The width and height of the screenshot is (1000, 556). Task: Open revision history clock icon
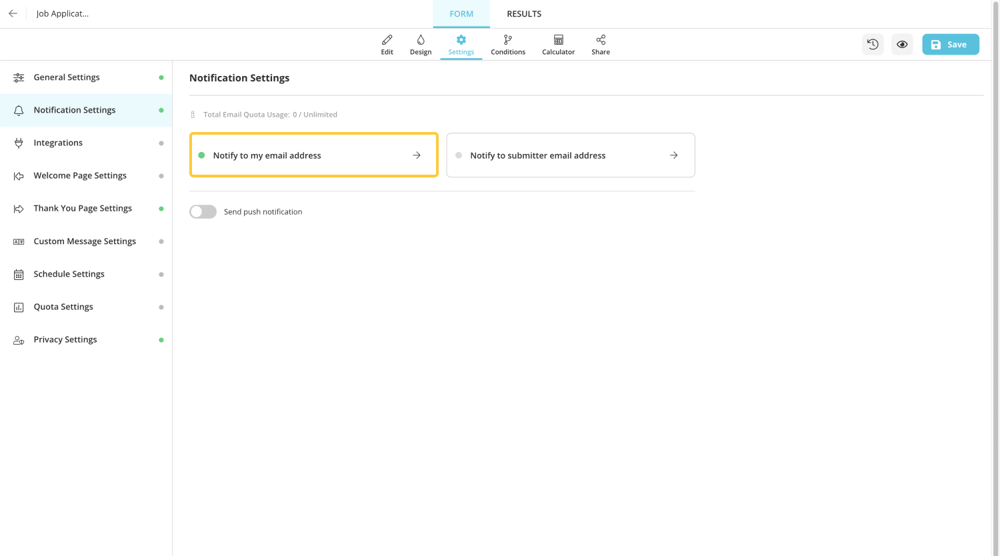click(x=873, y=44)
